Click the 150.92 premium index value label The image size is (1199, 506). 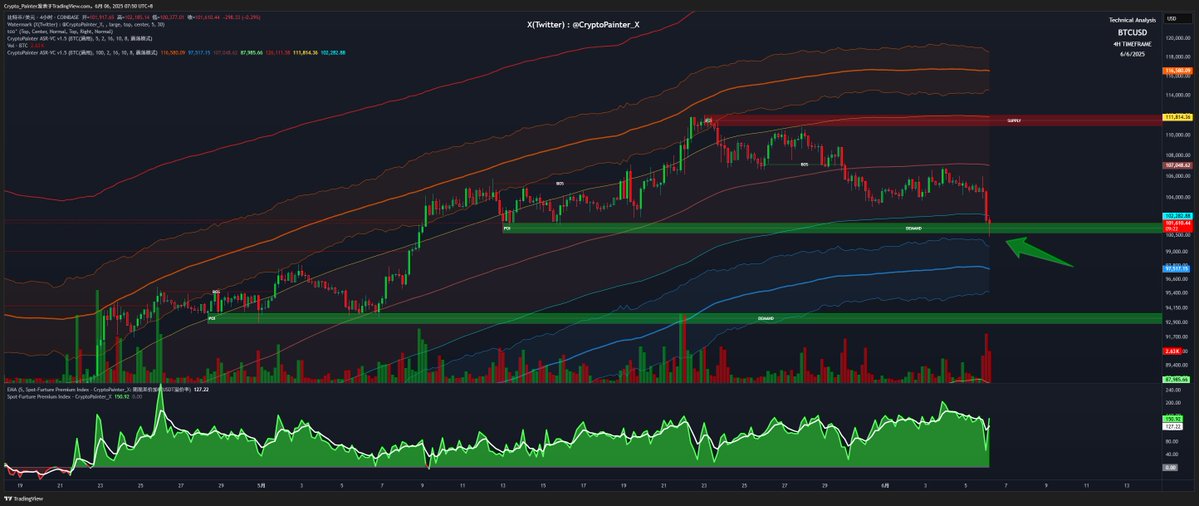point(1173,419)
